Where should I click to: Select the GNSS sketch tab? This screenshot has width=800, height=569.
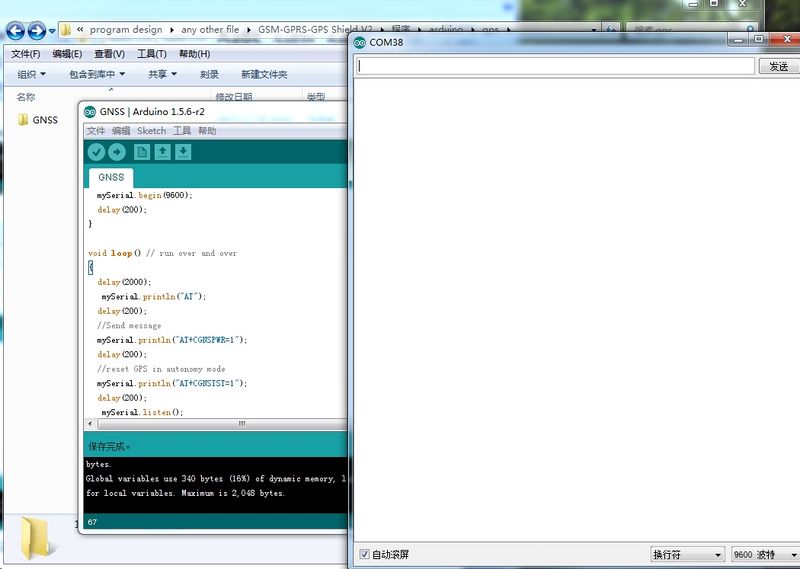pos(111,178)
